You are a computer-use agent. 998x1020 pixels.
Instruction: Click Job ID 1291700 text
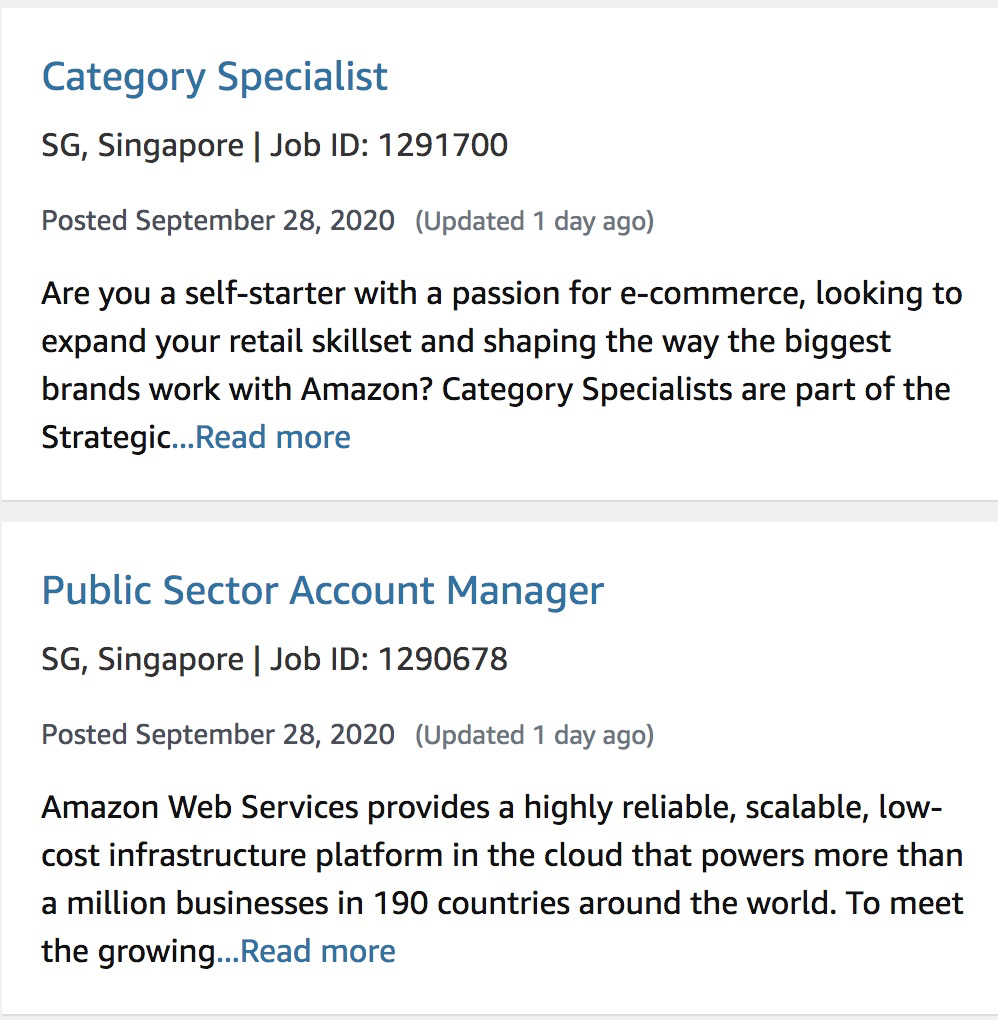tap(389, 146)
